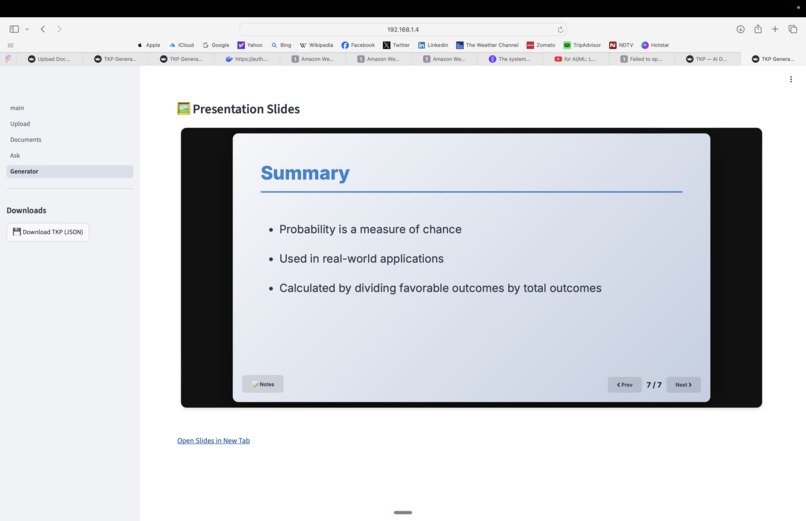This screenshot has height=521, width=806.
Task: Toggle the Safari sidebar button
Action: [14, 29]
